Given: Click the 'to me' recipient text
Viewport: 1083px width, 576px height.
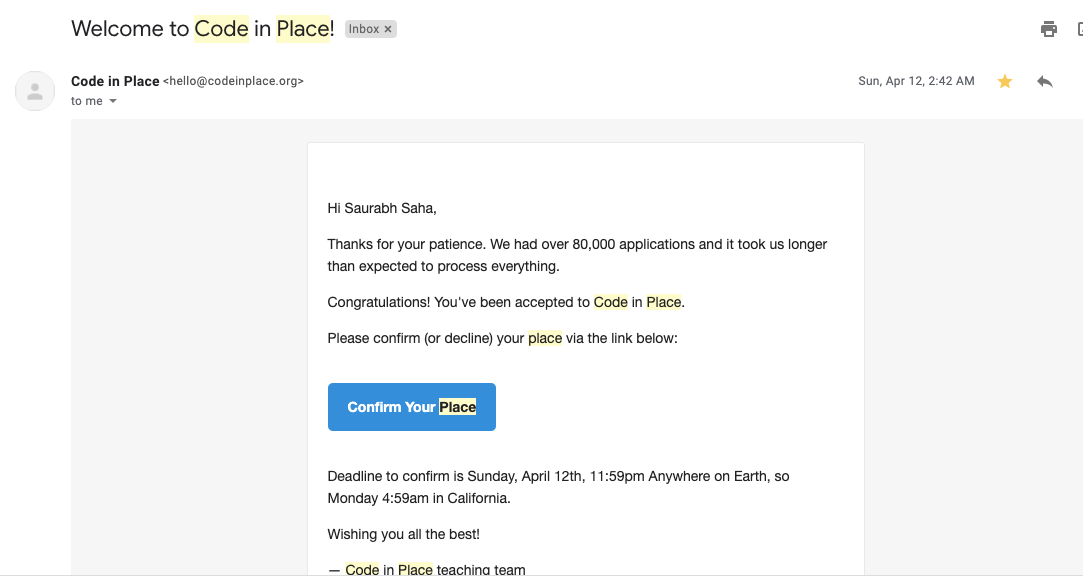Looking at the screenshot, I should coord(87,101).
